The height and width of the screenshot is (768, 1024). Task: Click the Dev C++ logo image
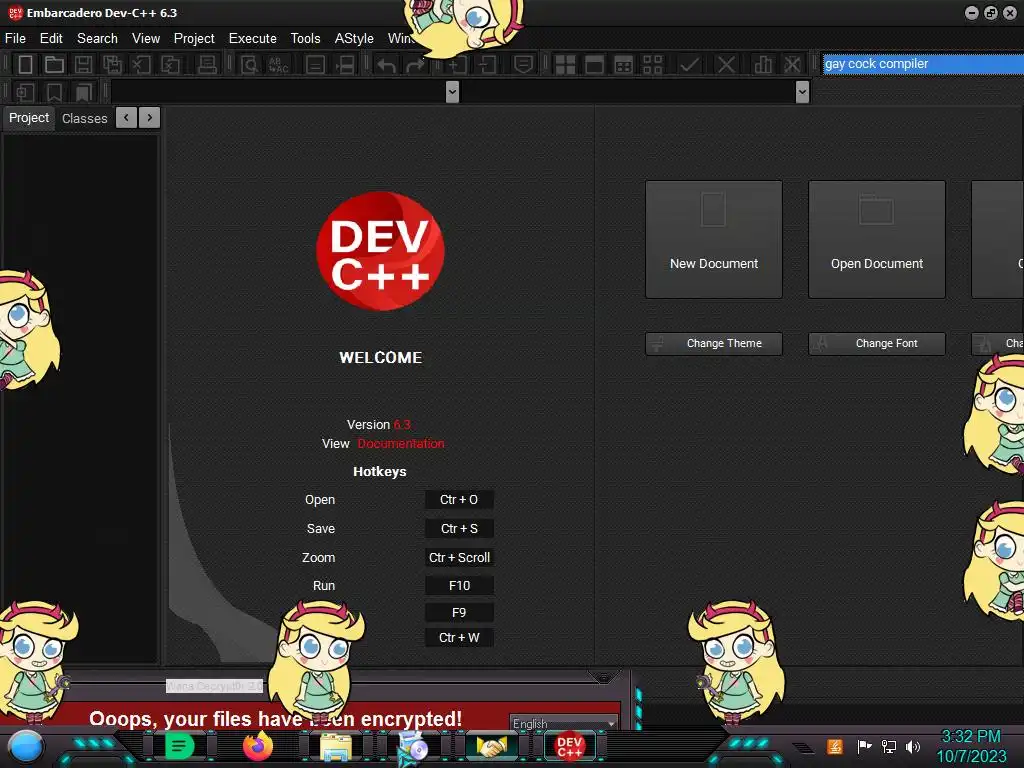(x=380, y=251)
